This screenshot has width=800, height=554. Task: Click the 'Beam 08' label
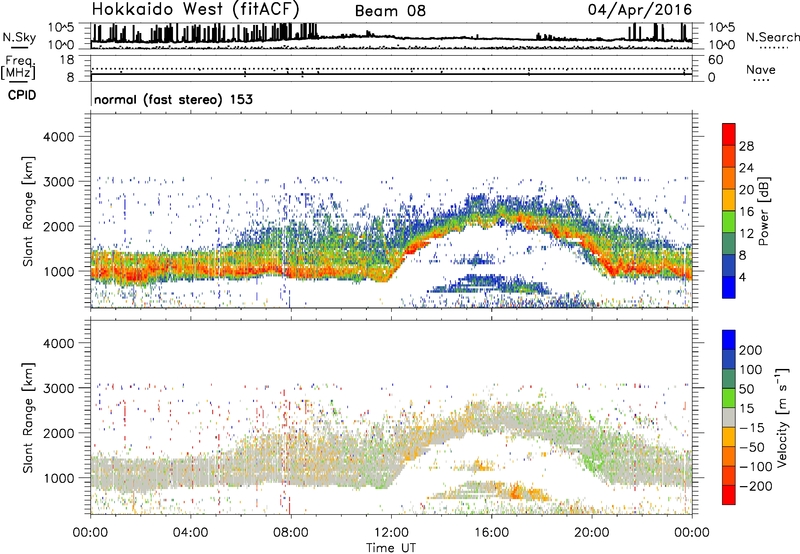(390, 11)
